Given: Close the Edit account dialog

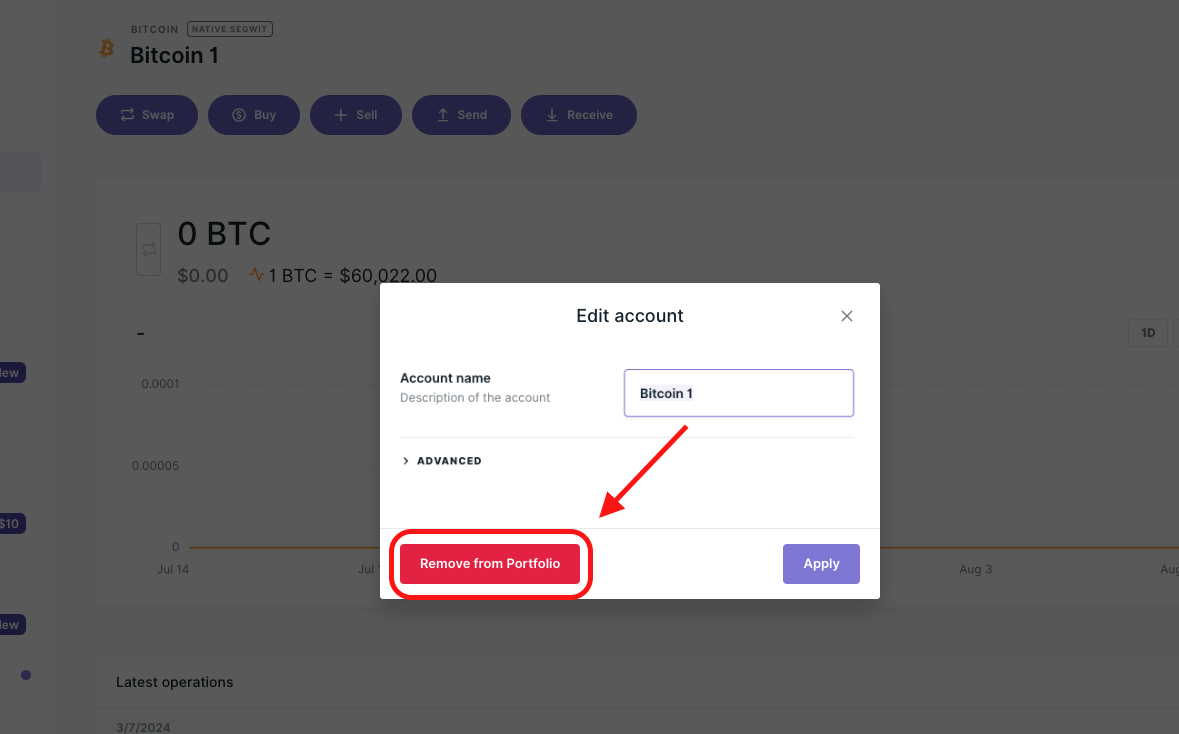Looking at the screenshot, I should pyautogui.click(x=847, y=316).
